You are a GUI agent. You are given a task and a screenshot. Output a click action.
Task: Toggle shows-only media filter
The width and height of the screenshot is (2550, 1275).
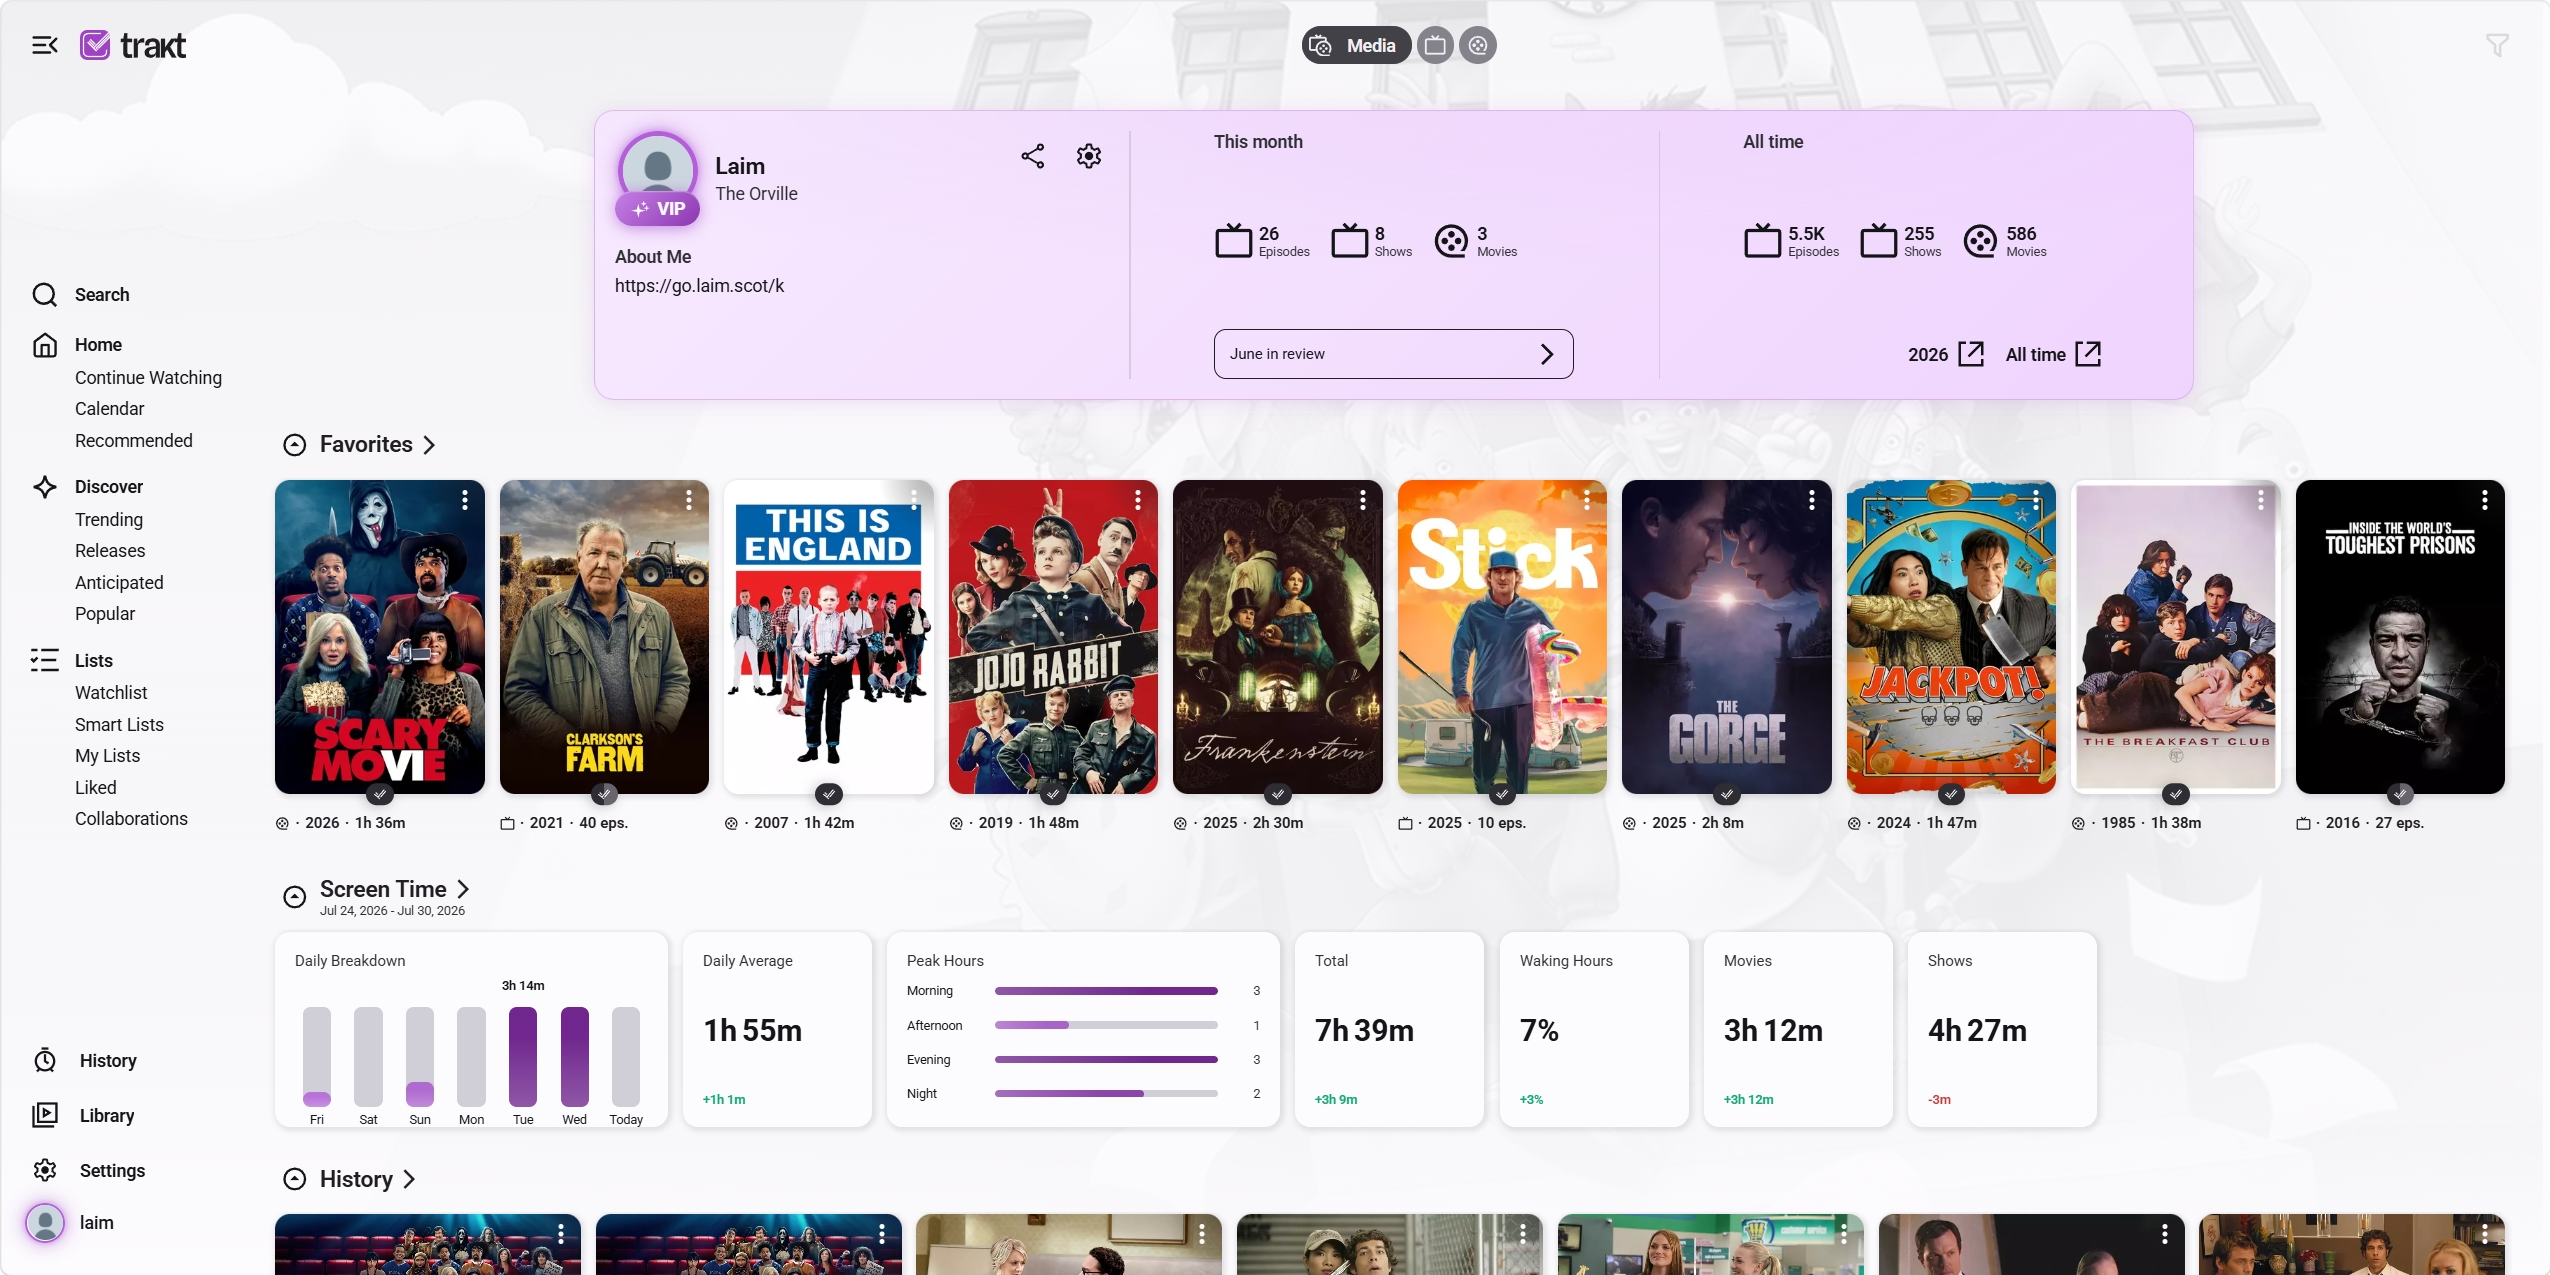pyautogui.click(x=1435, y=45)
